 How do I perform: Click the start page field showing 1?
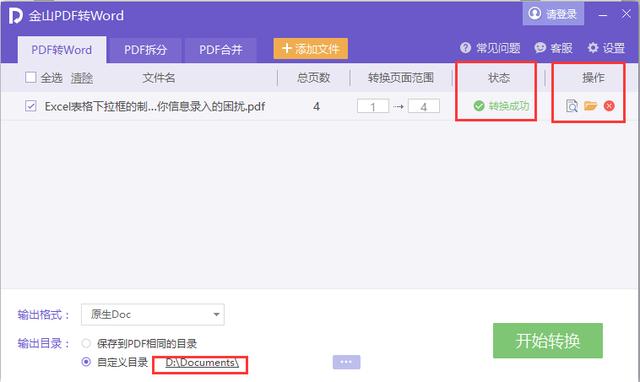pos(373,107)
